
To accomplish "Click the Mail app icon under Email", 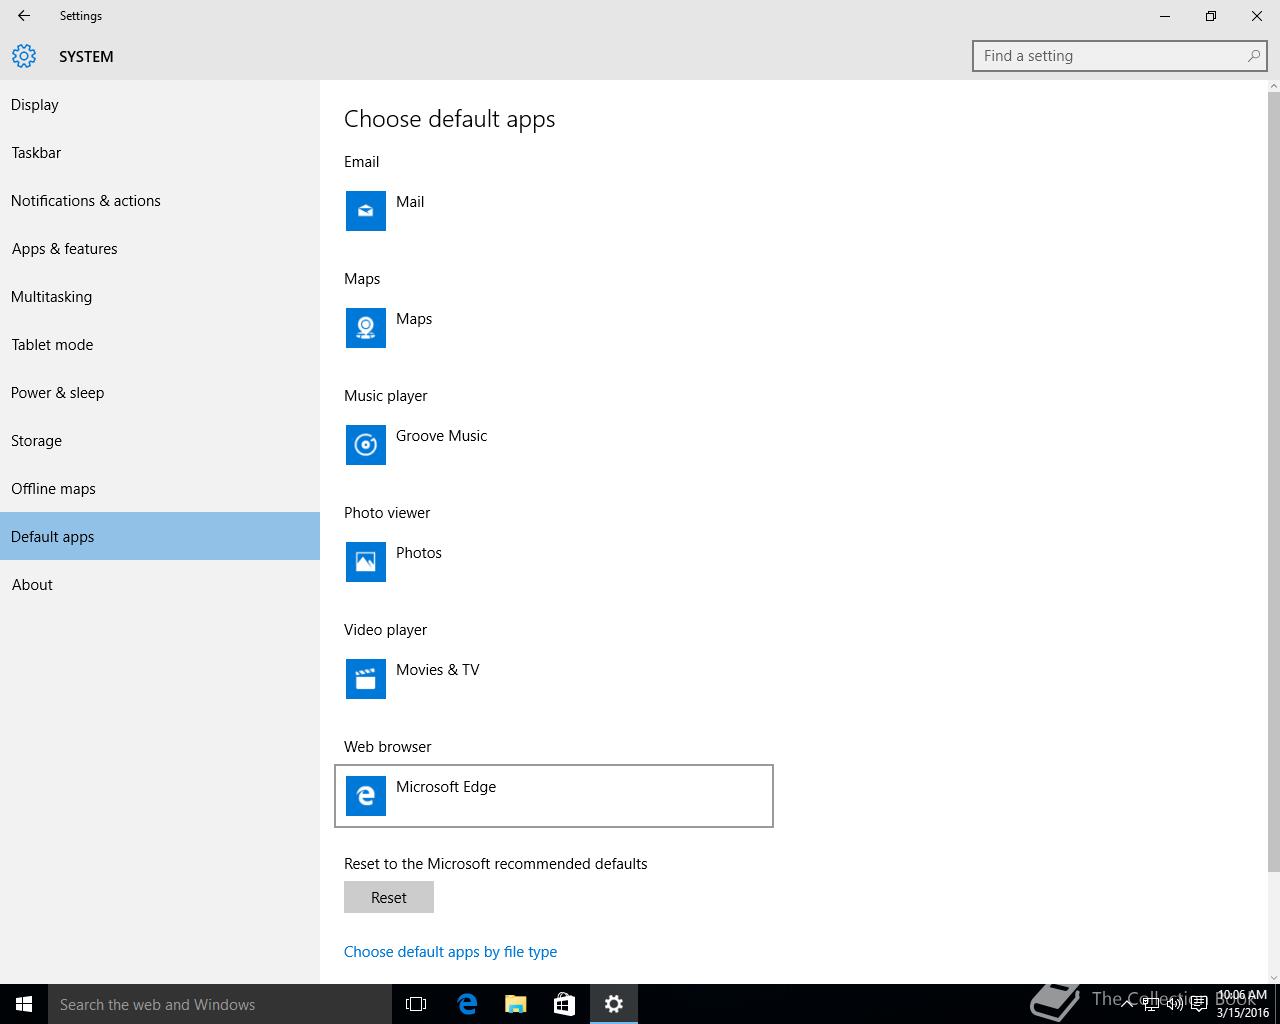I will (366, 211).
